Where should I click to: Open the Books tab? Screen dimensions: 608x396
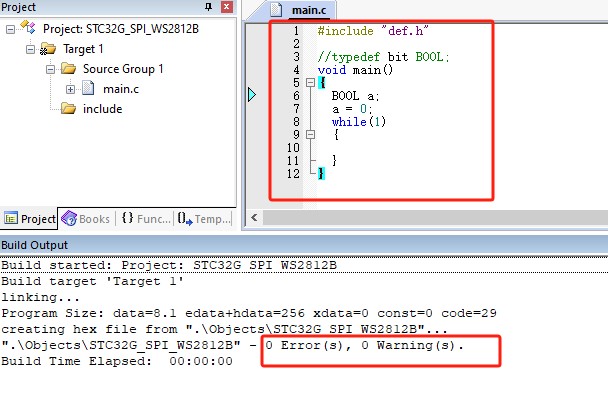tap(86, 219)
